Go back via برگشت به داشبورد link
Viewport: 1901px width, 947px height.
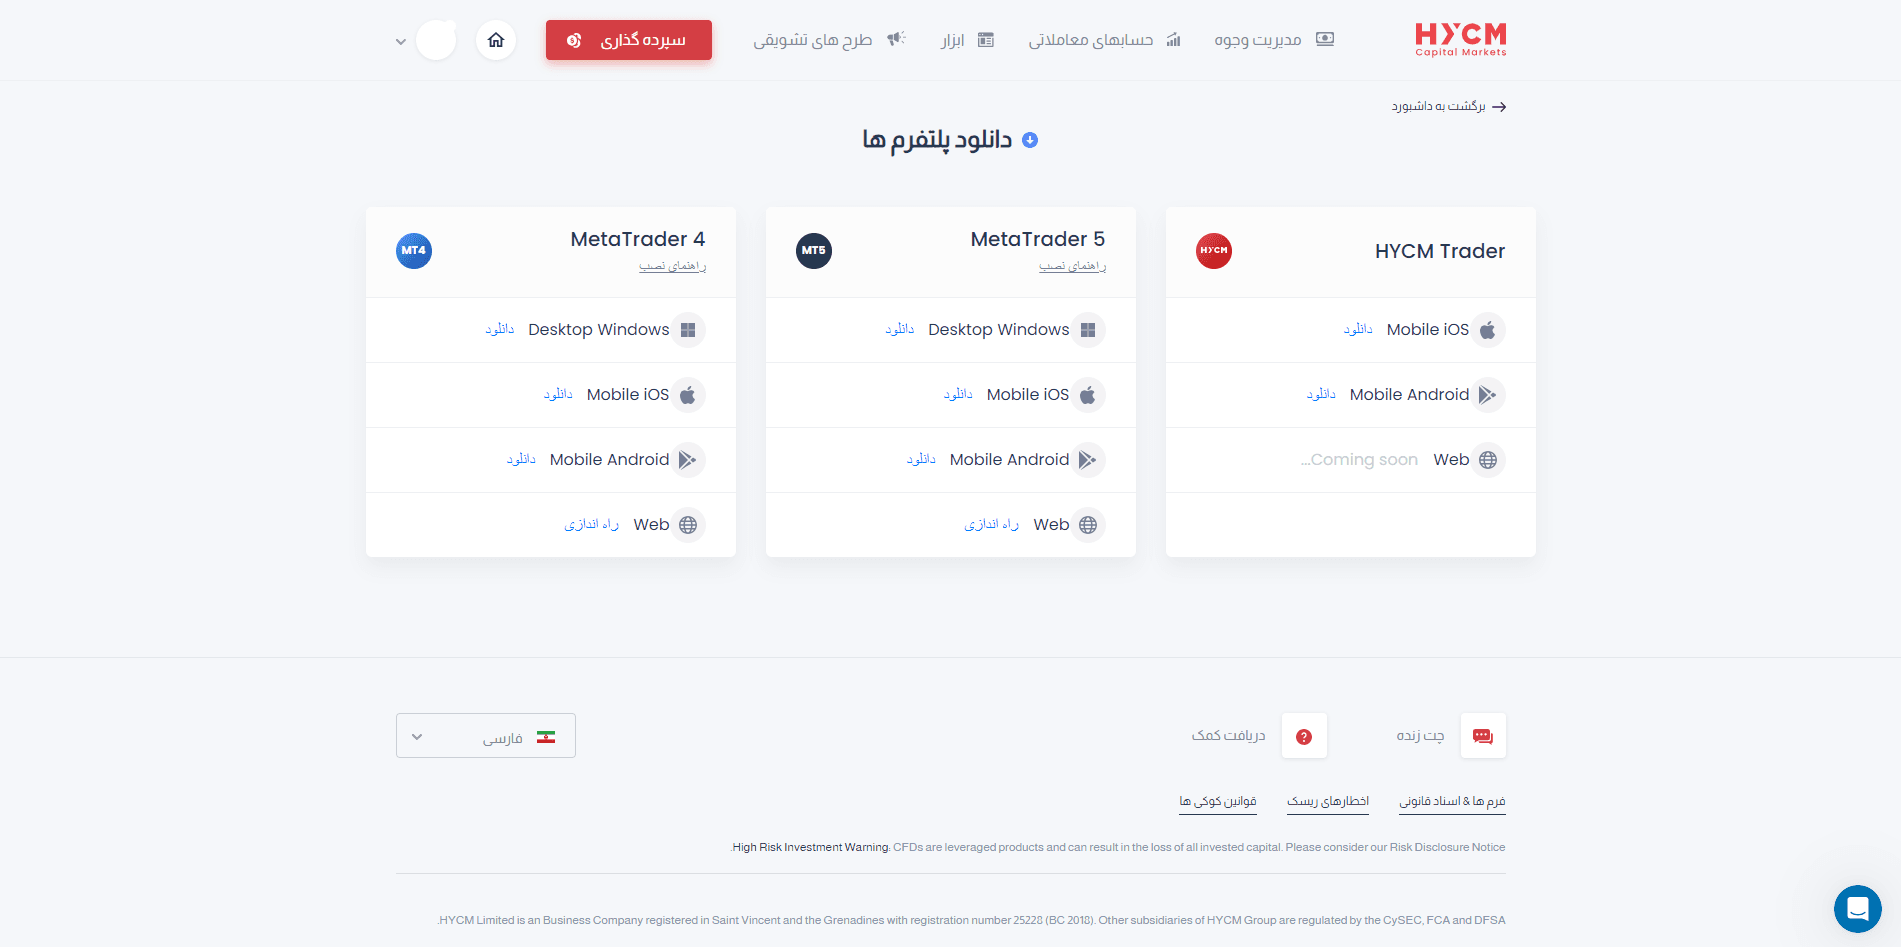[x=1438, y=106]
